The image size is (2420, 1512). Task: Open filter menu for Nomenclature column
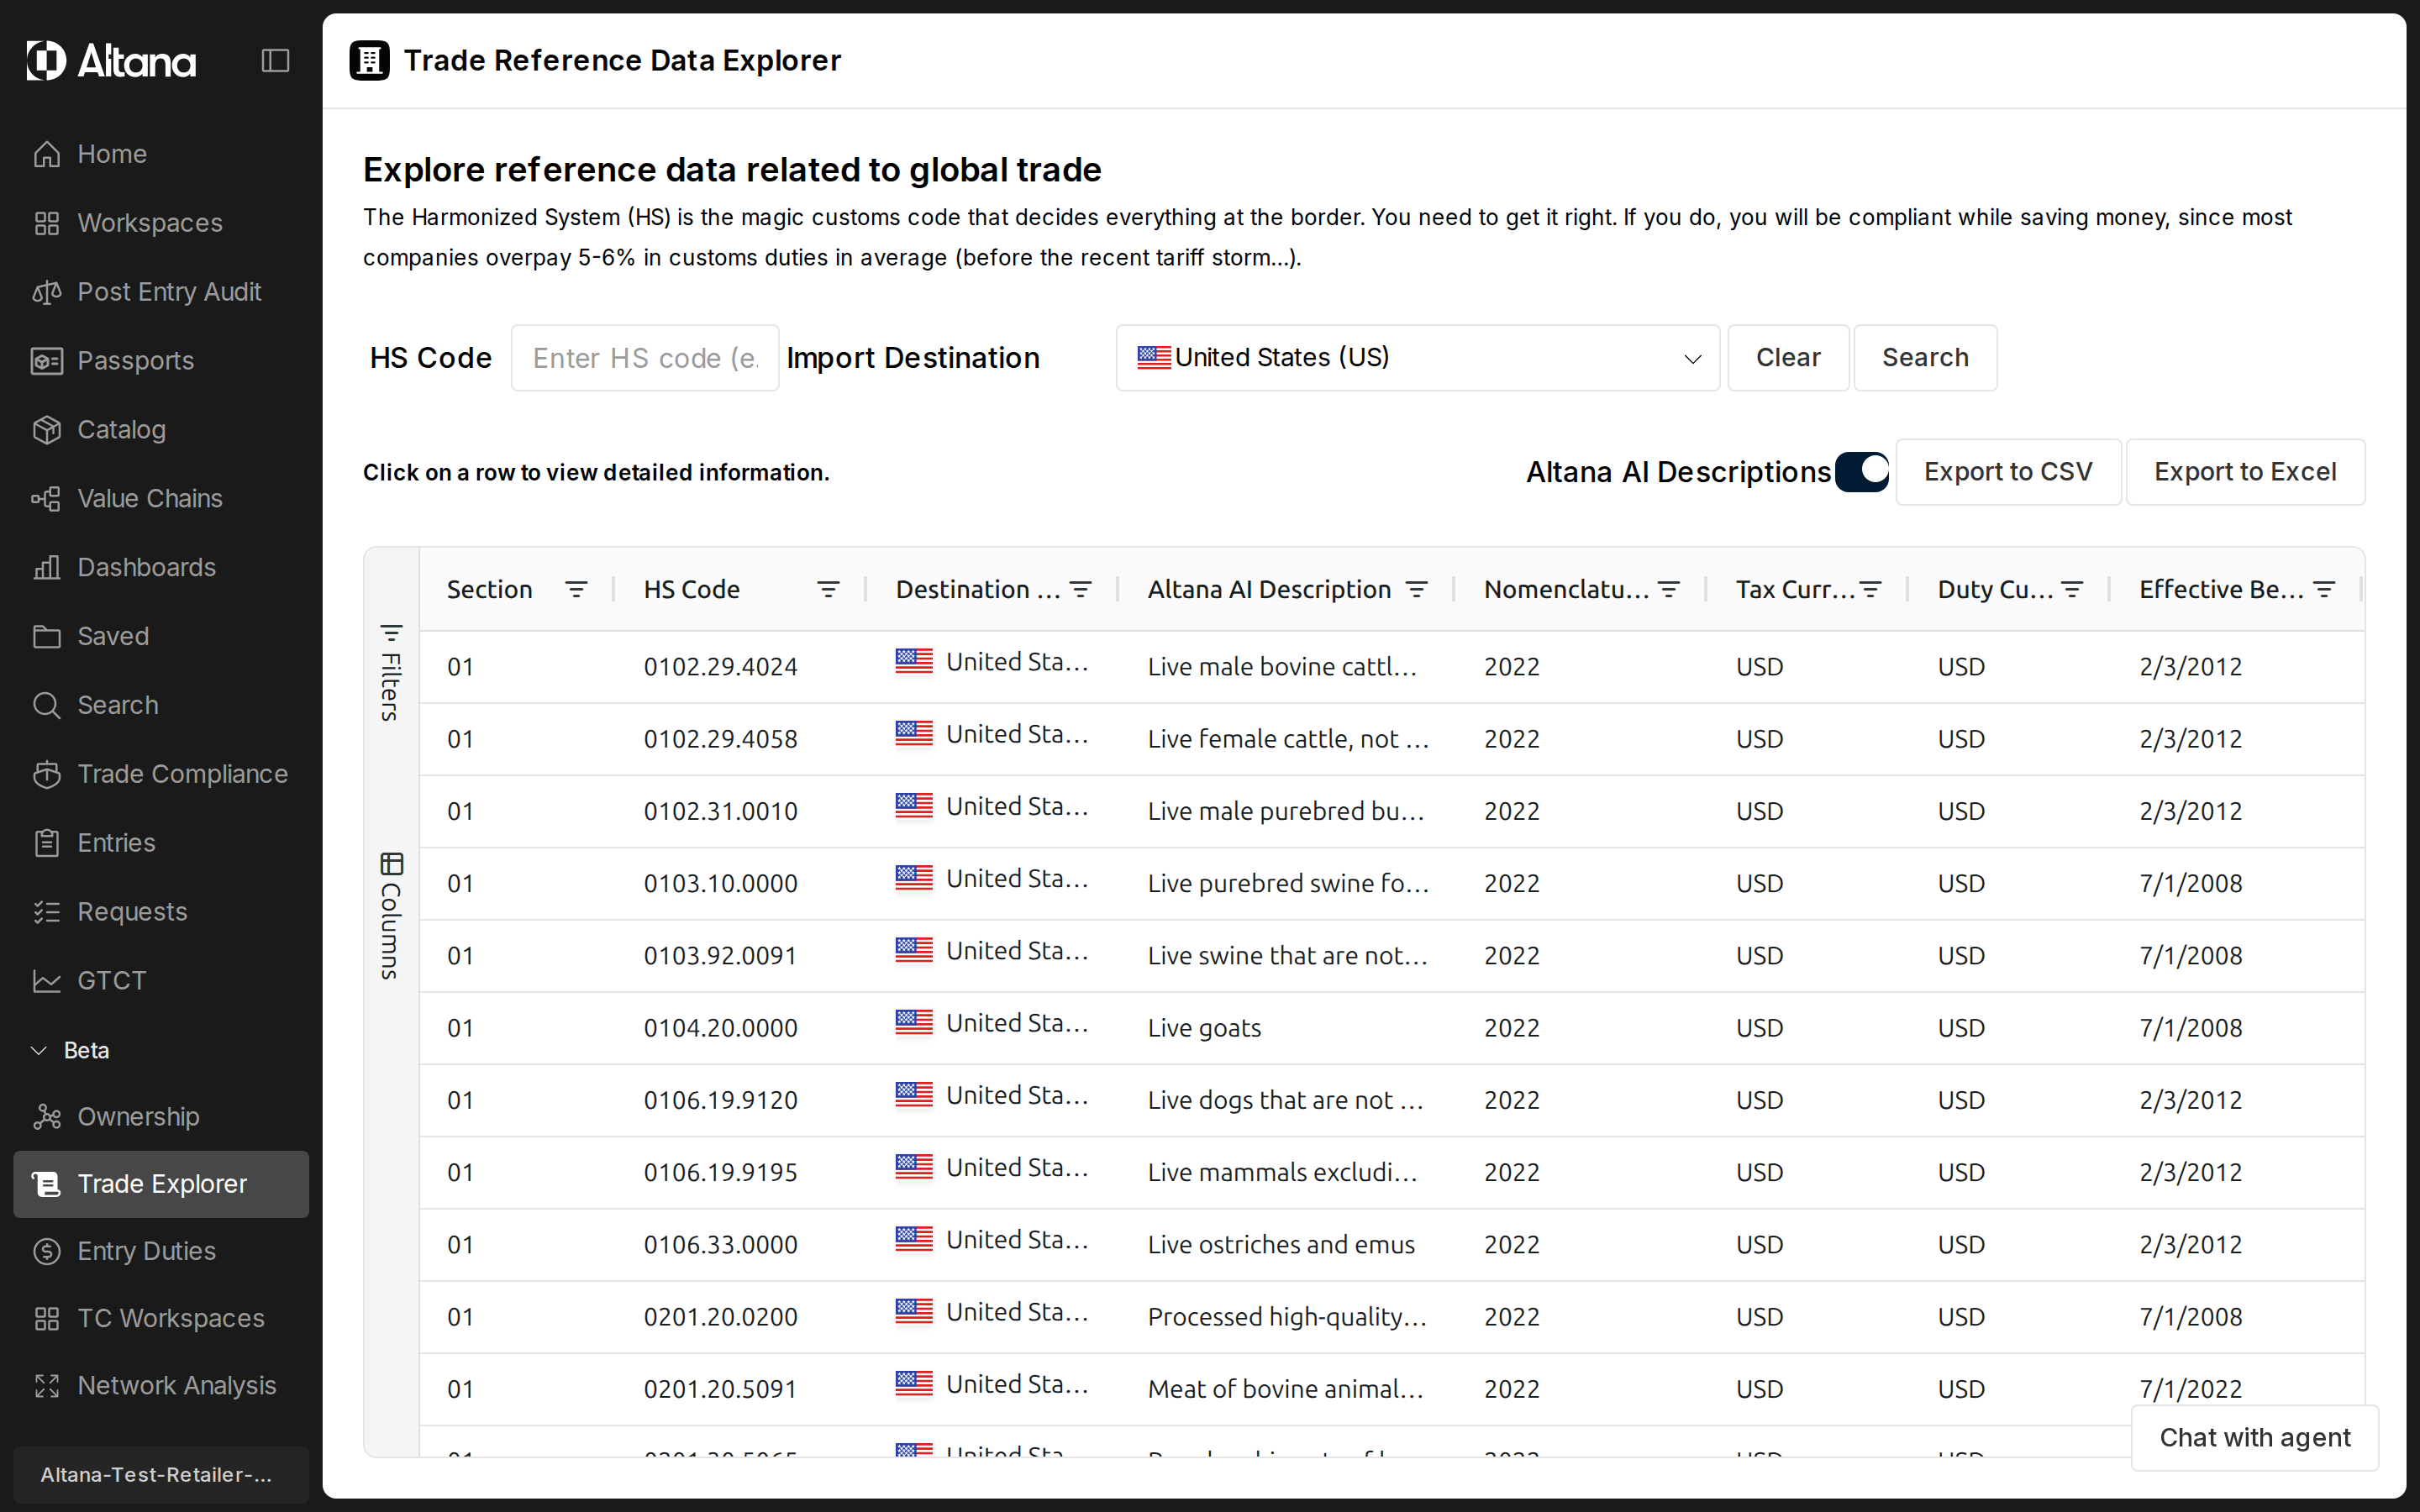click(1669, 590)
